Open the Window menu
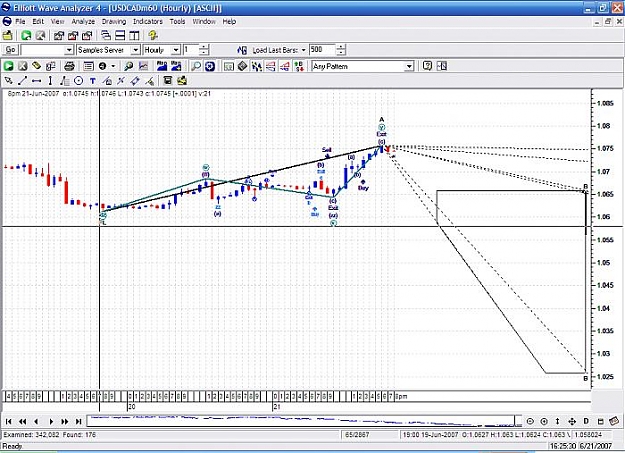625x453 pixels. [204, 22]
